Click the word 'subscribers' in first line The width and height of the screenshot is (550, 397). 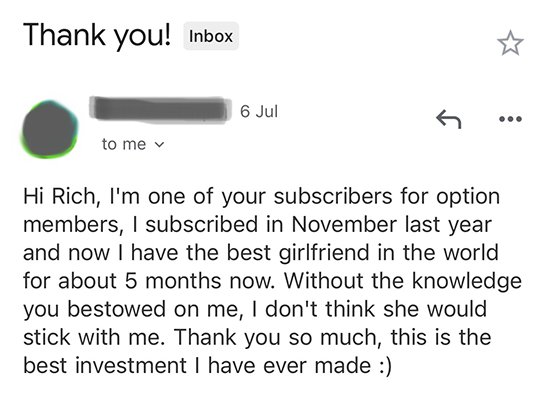coord(333,196)
